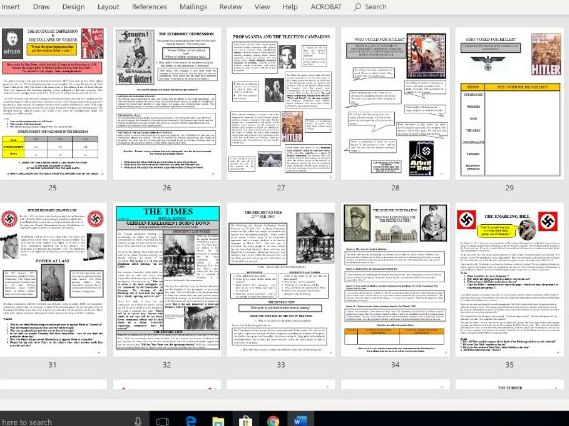Viewport: 569px width, 426px height.
Task: Select the View tab
Action: 262,7
